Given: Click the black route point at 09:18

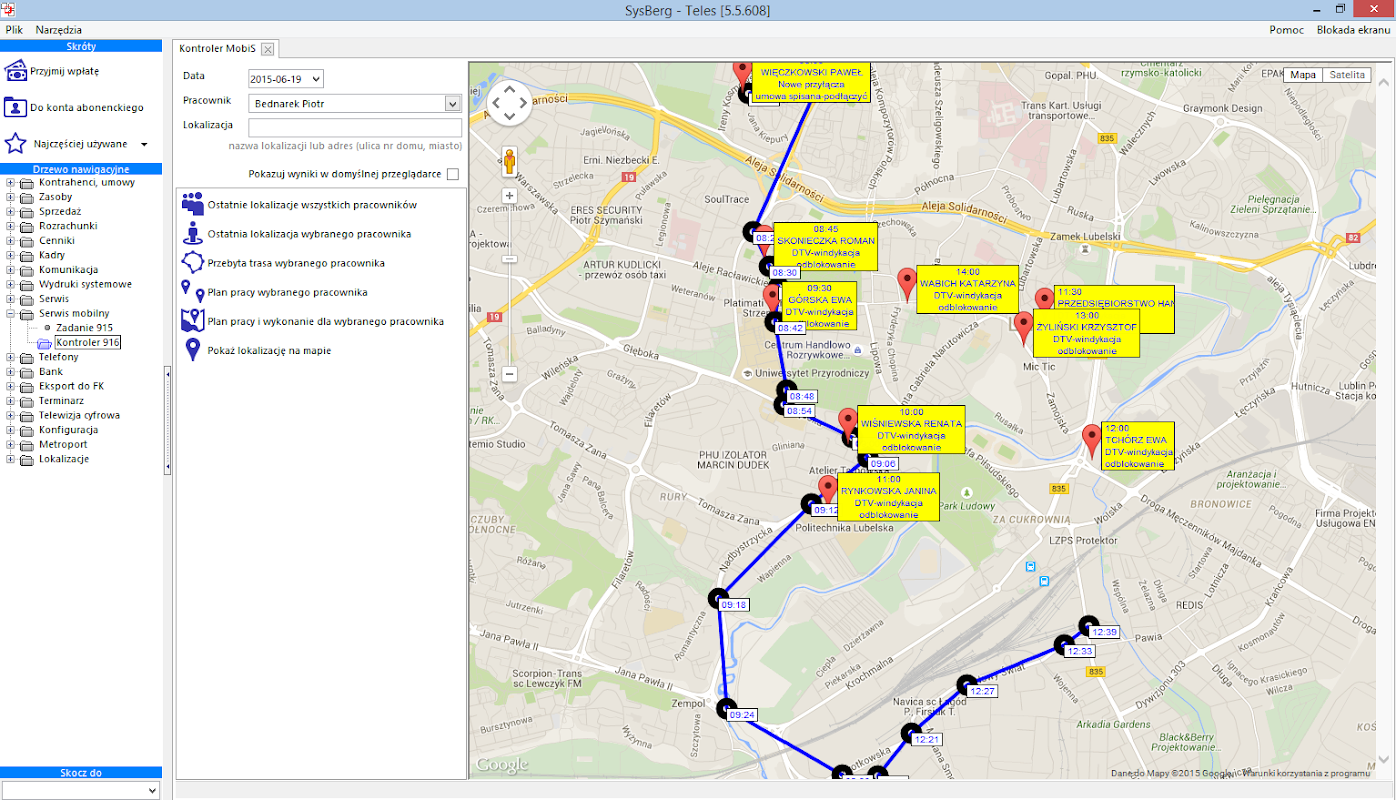Looking at the screenshot, I should coord(718,598).
